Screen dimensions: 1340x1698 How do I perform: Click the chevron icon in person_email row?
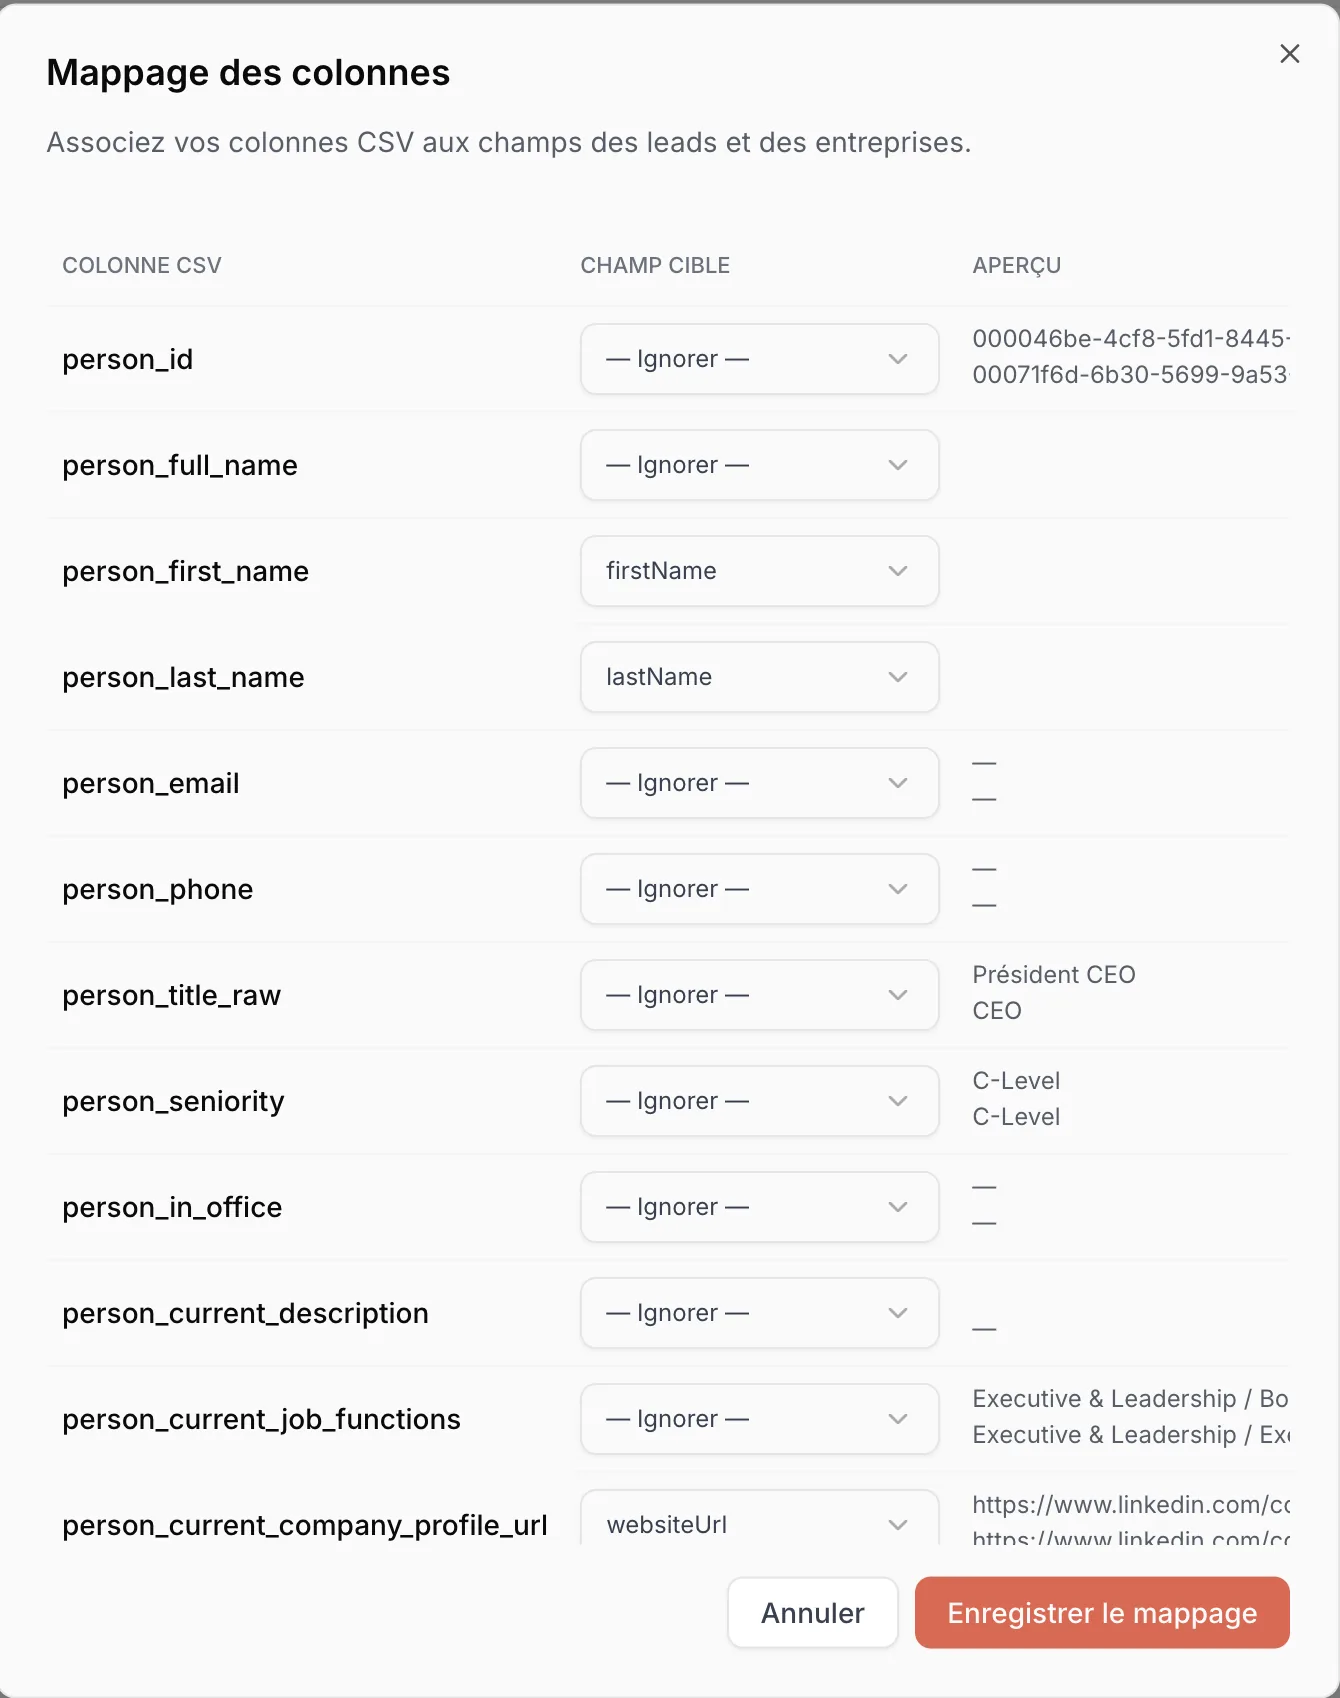point(898,783)
